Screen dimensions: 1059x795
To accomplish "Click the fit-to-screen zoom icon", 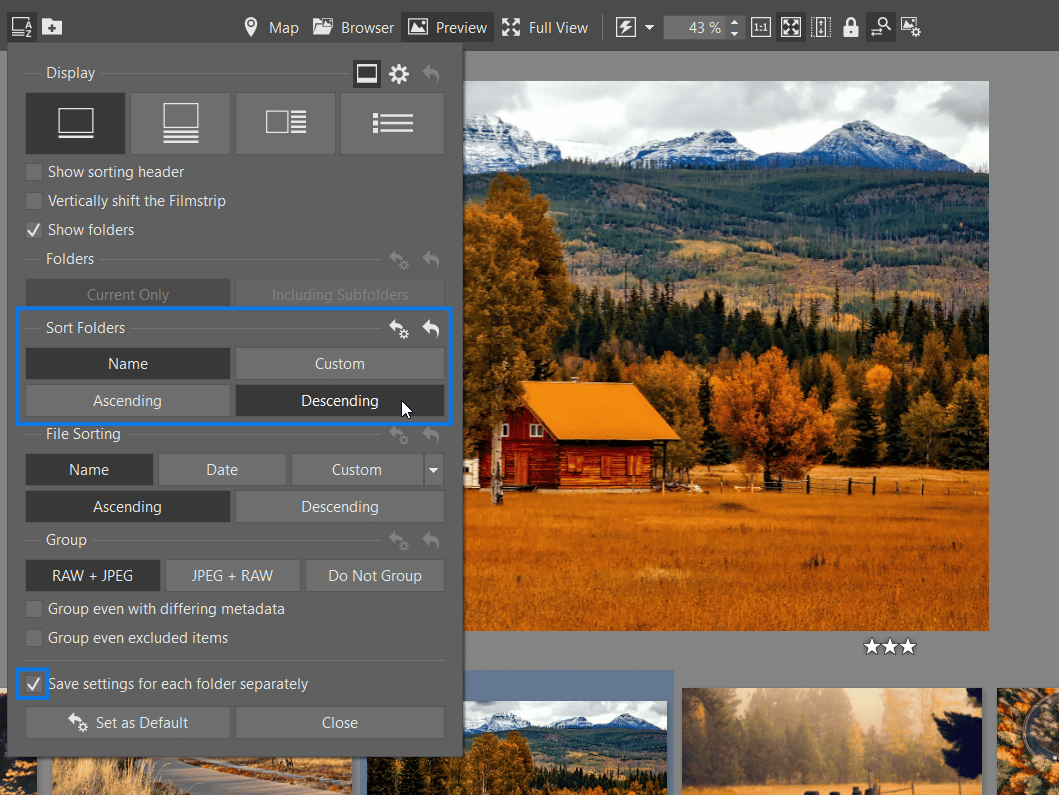I will pyautogui.click(x=790, y=26).
